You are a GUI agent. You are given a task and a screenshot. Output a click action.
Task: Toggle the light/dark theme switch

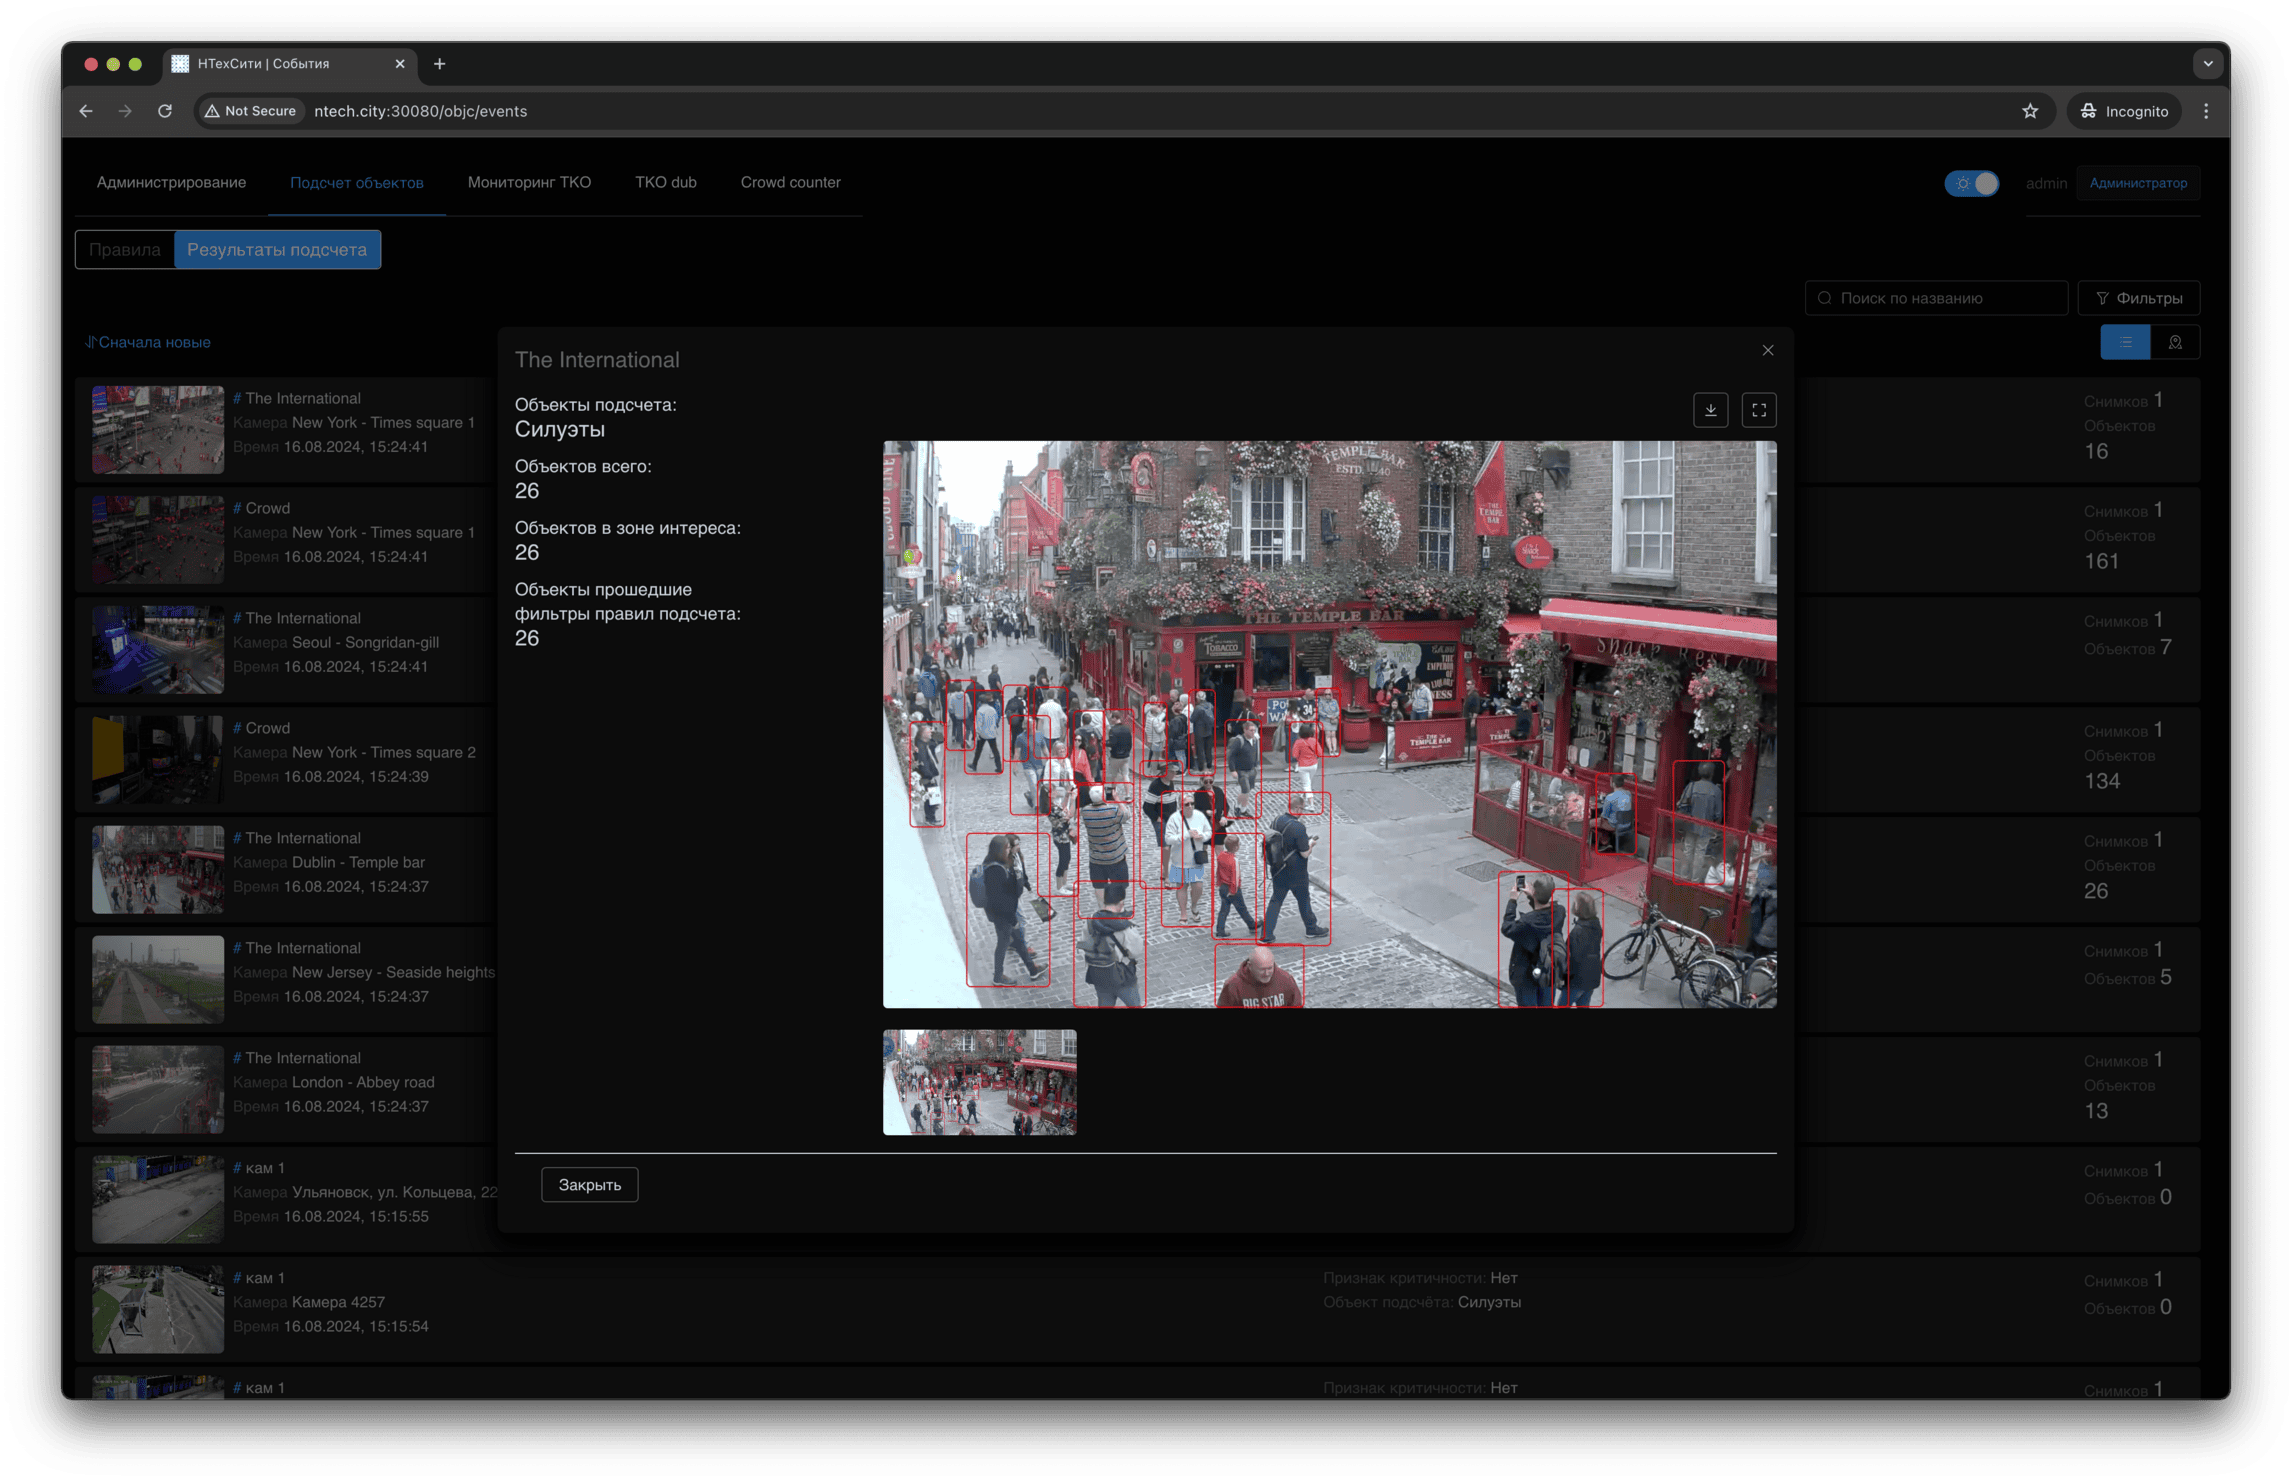[x=1971, y=183]
